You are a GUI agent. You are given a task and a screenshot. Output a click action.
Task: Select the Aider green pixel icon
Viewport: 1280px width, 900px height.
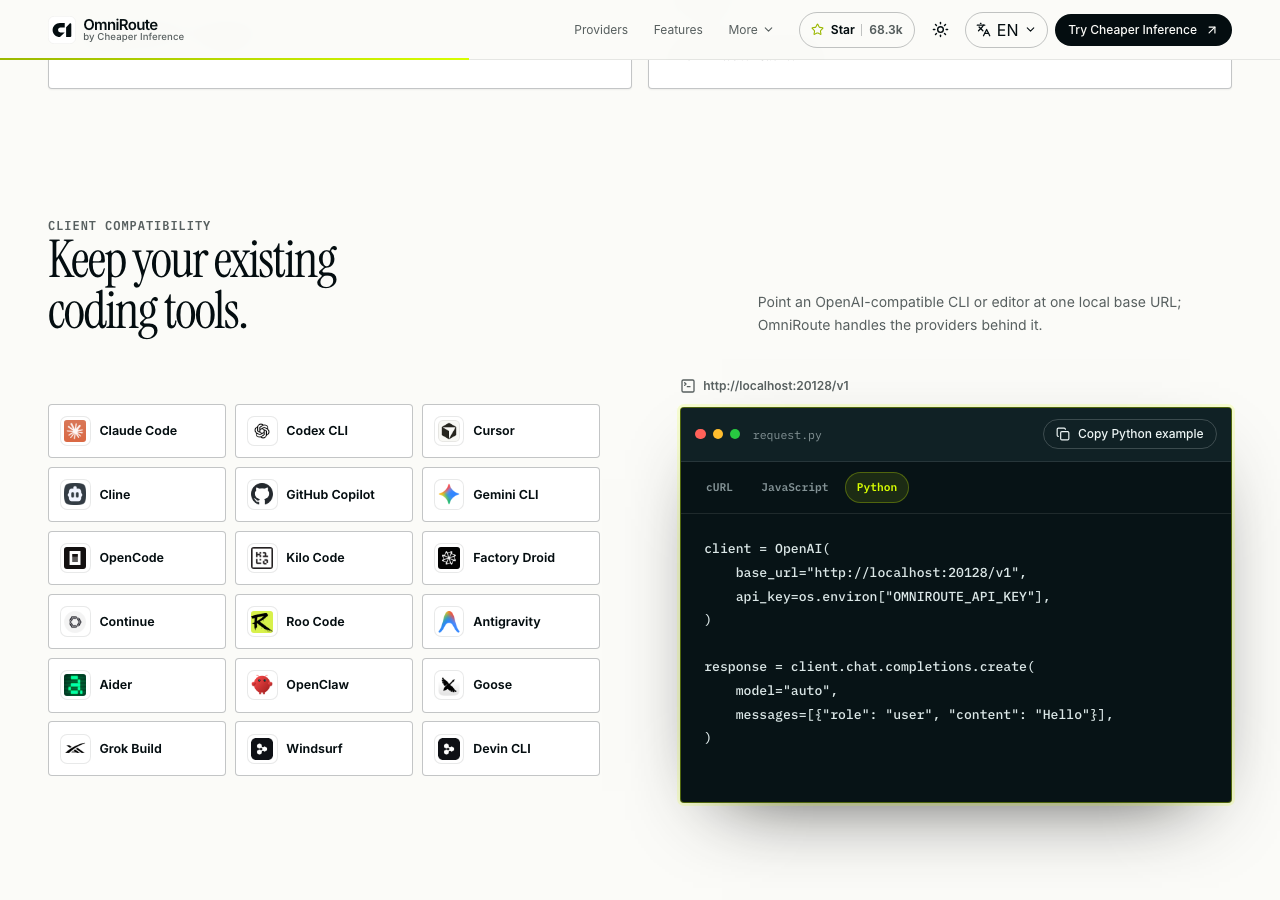[75, 685]
